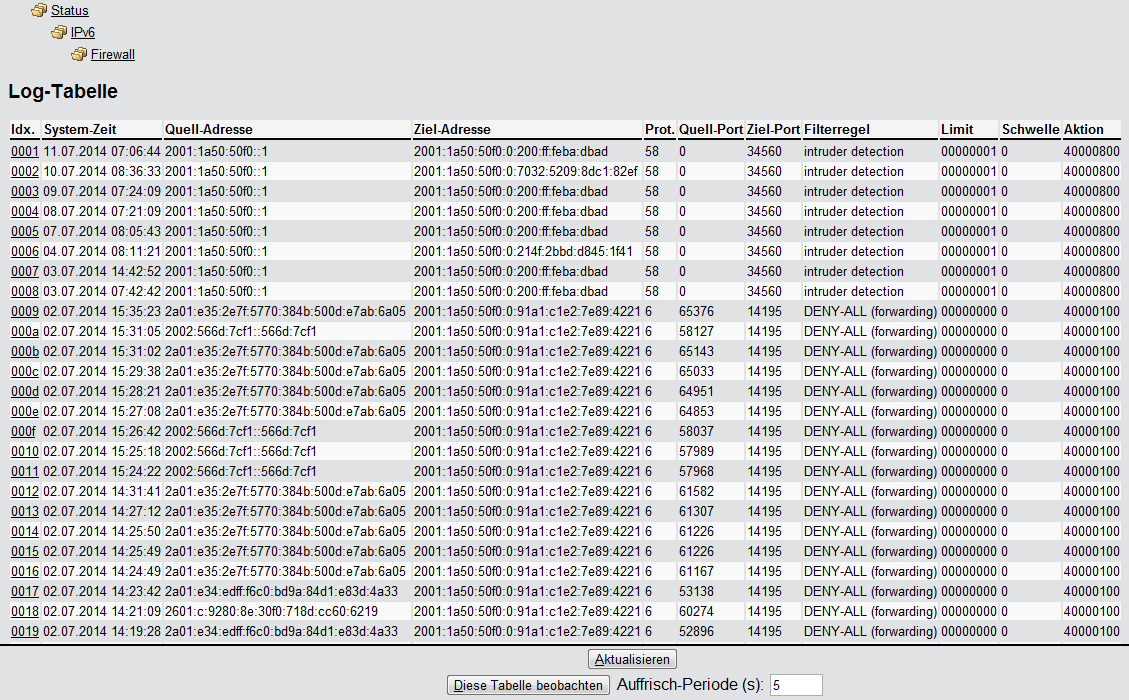Open log entry index 0006
This screenshot has height=700, width=1129.
click(x=24, y=252)
